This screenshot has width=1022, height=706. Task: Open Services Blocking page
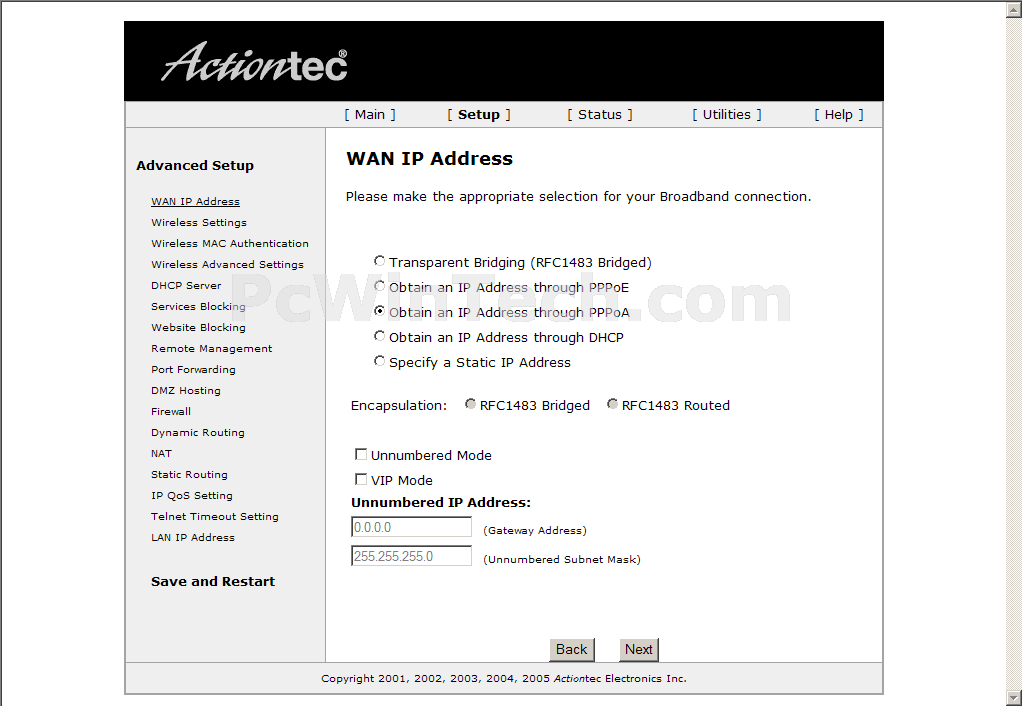point(198,306)
